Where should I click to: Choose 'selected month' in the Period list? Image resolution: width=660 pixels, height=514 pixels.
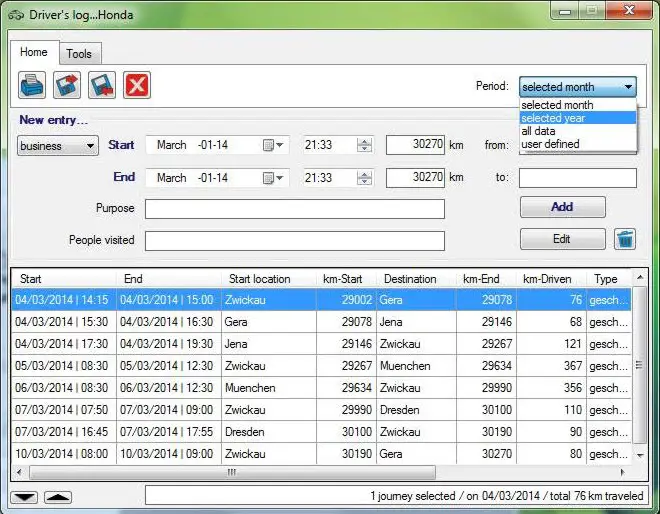point(578,105)
